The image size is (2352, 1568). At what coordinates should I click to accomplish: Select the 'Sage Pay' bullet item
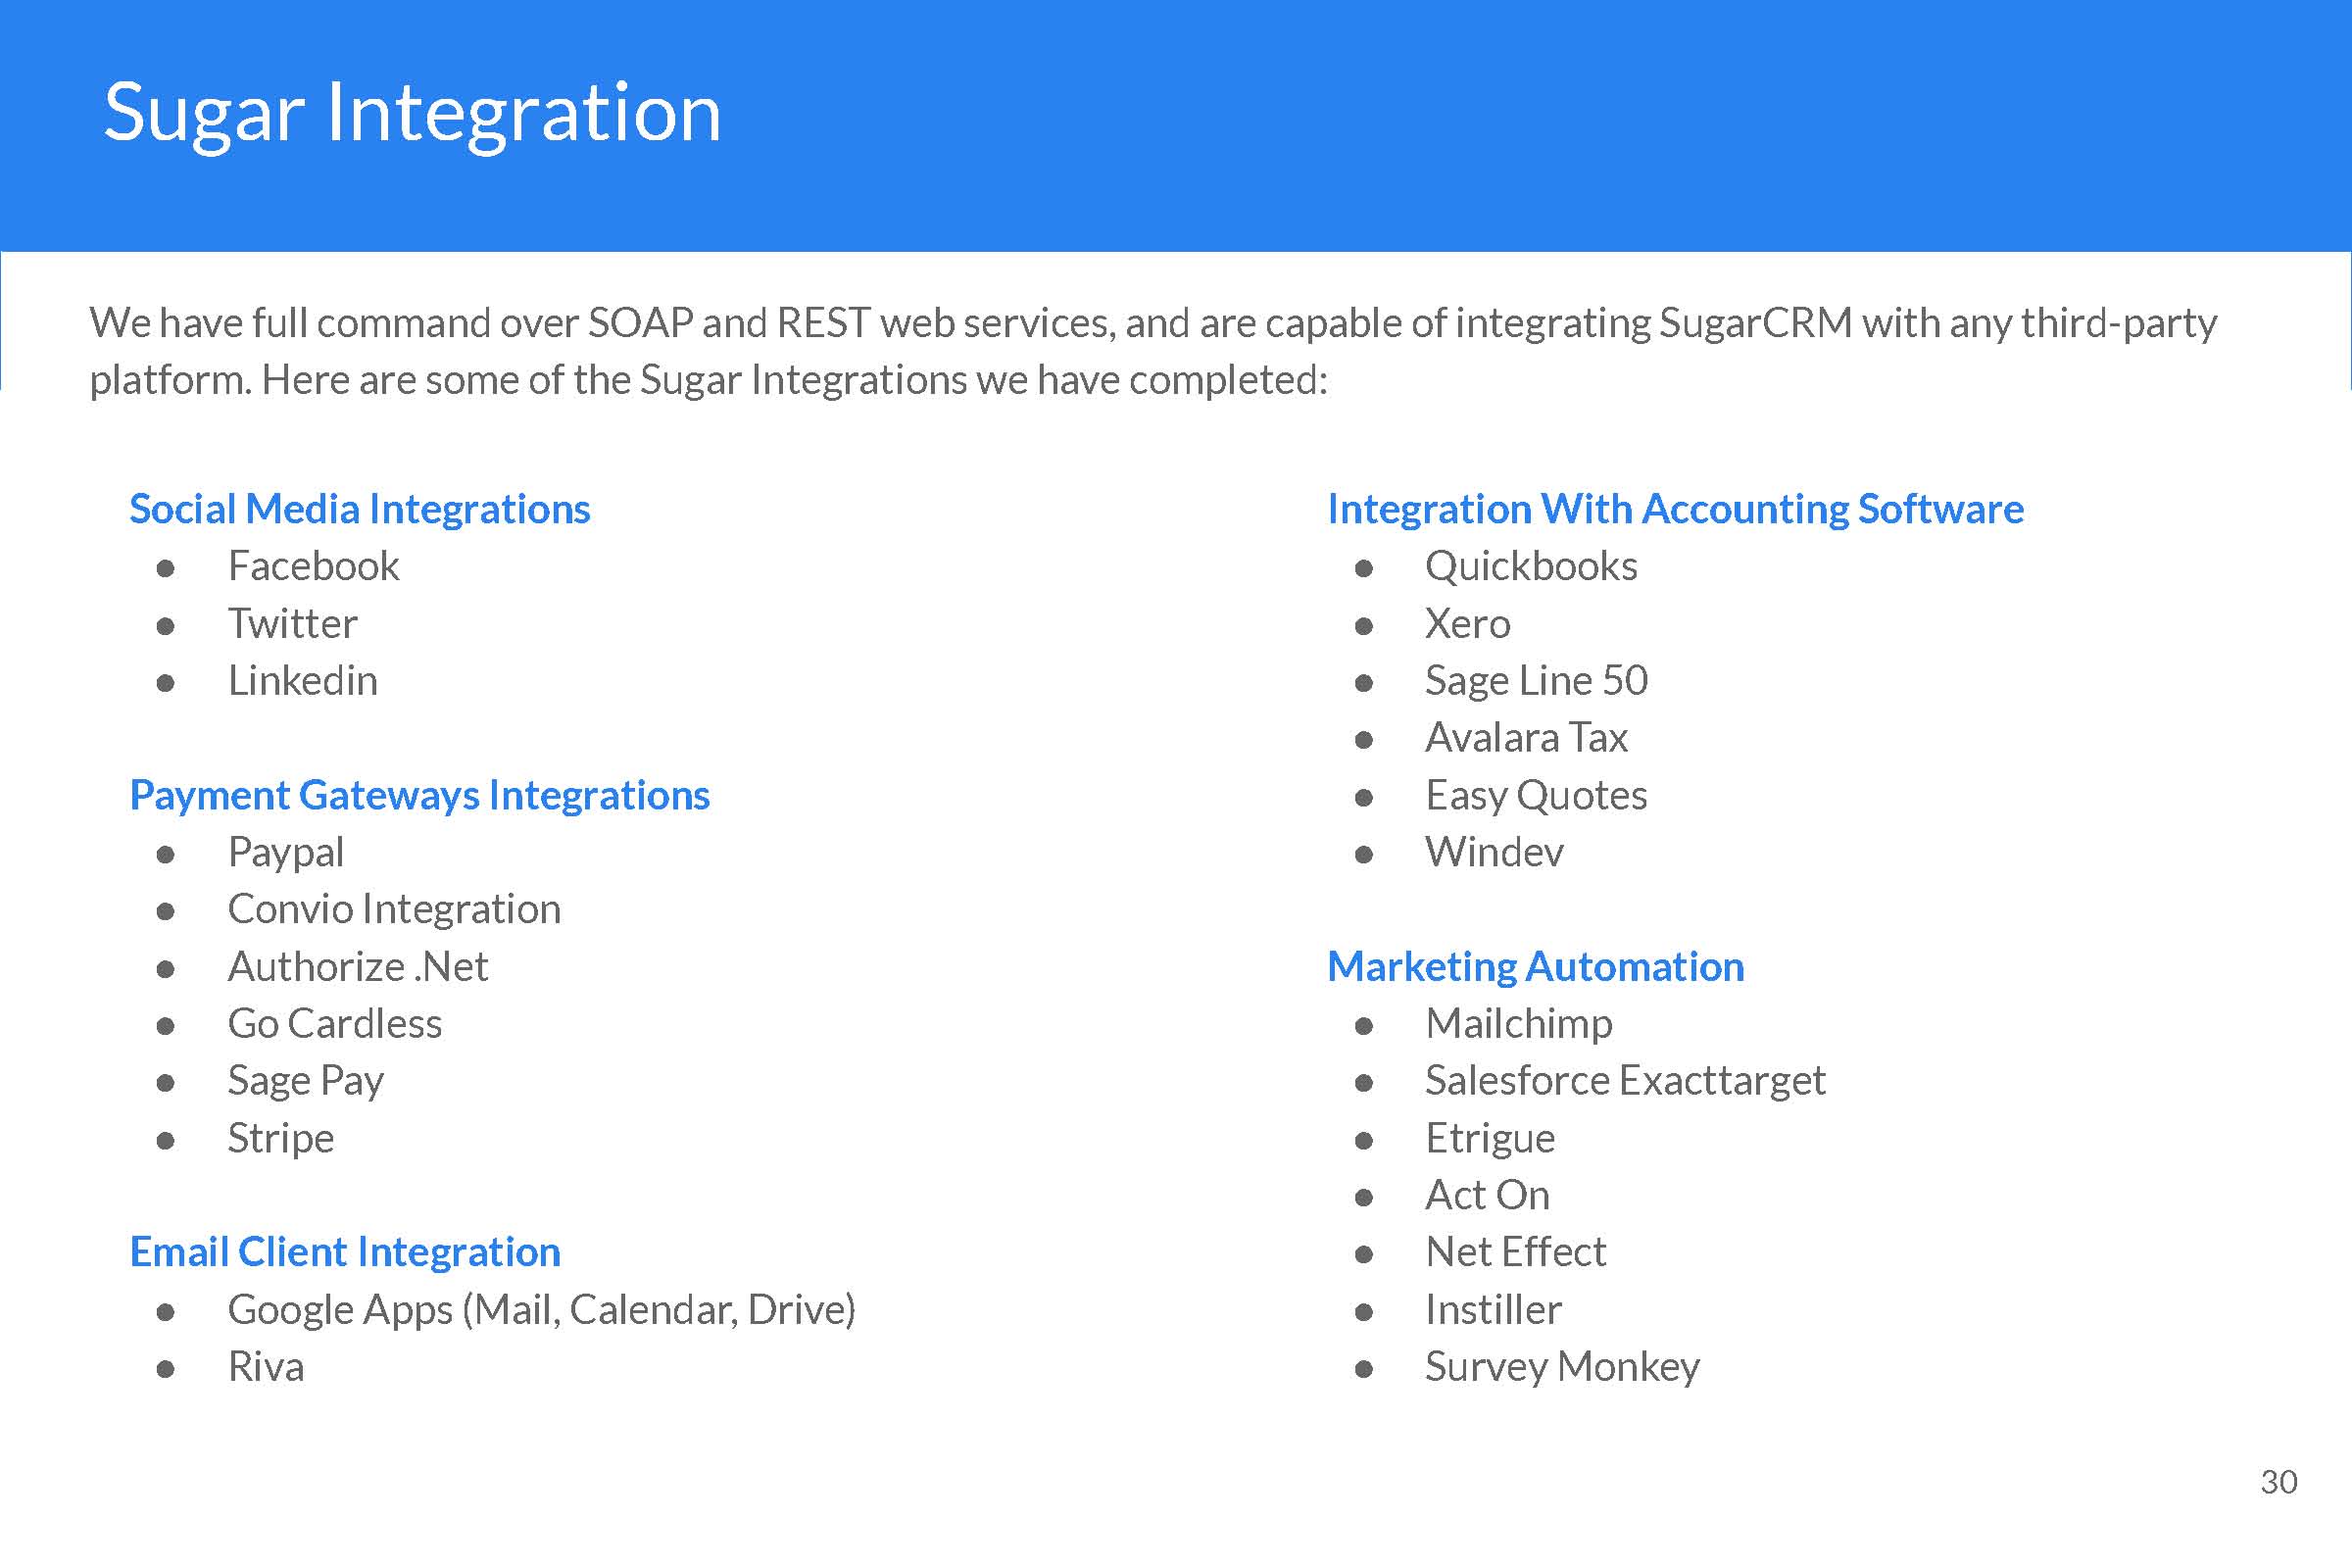(x=305, y=1081)
